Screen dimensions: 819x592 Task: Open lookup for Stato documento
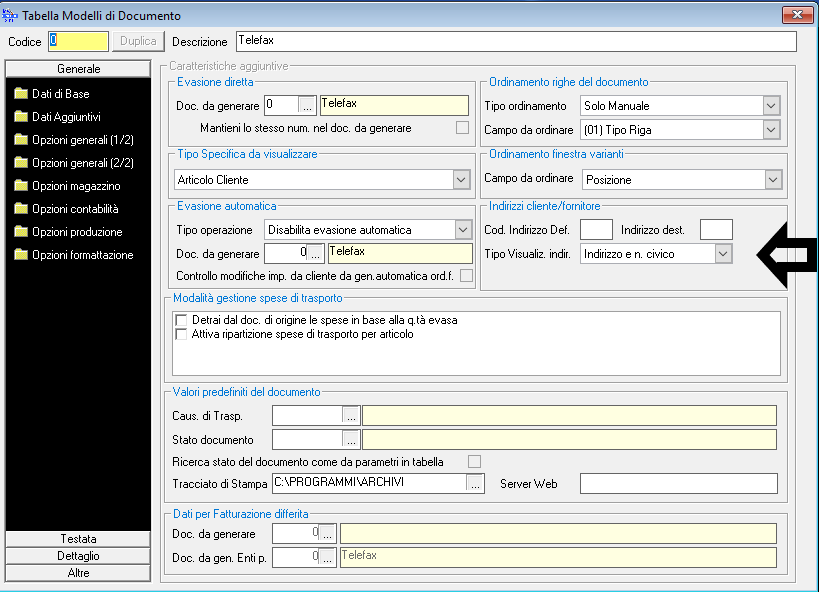coord(351,440)
